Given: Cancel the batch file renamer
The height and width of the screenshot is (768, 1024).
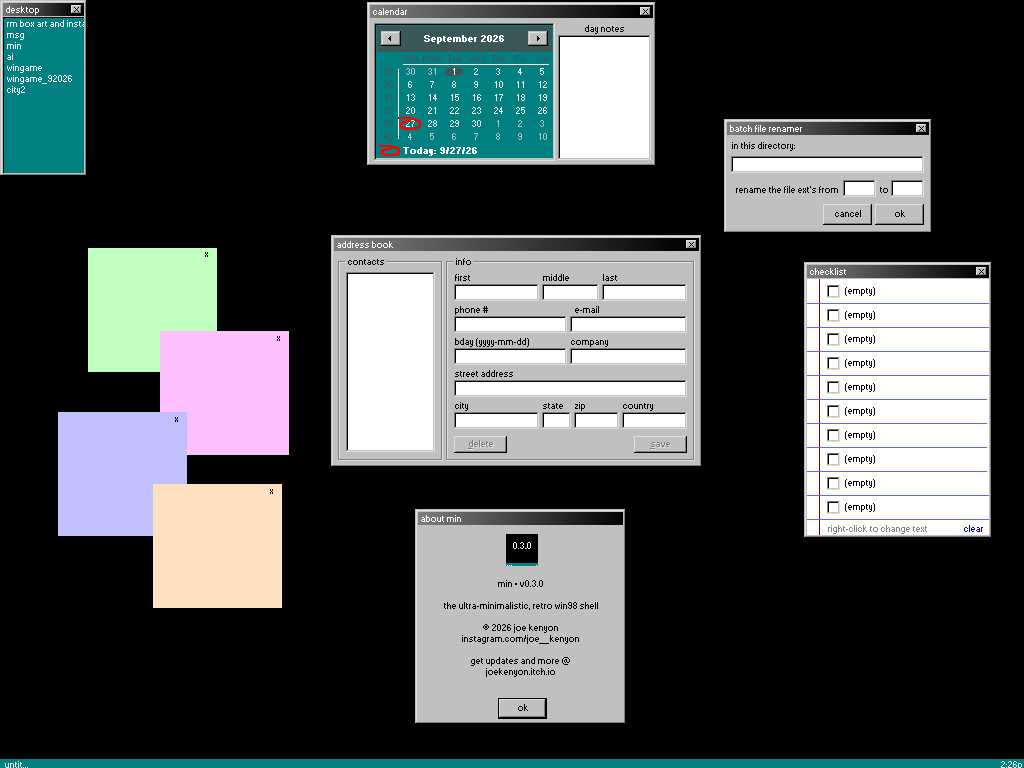Looking at the screenshot, I should coord(848,214).
